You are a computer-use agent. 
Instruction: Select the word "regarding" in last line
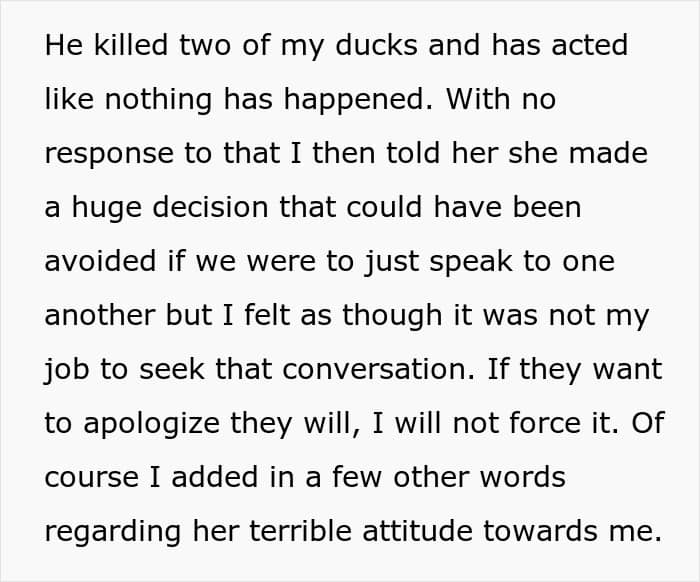pos(113,532)
